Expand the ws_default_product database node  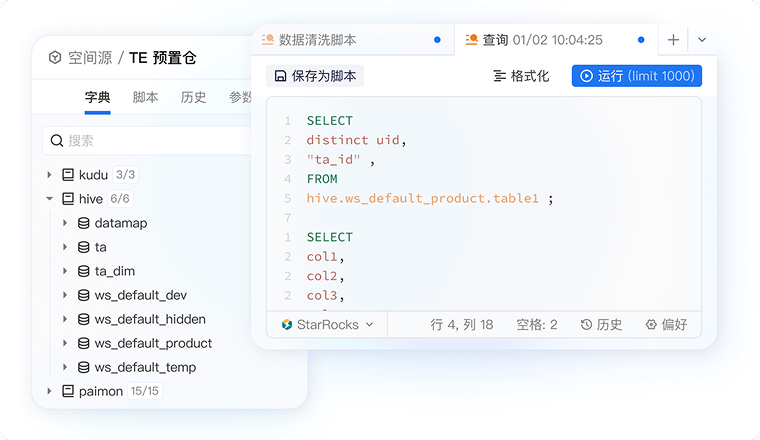(x=65, y=343)
